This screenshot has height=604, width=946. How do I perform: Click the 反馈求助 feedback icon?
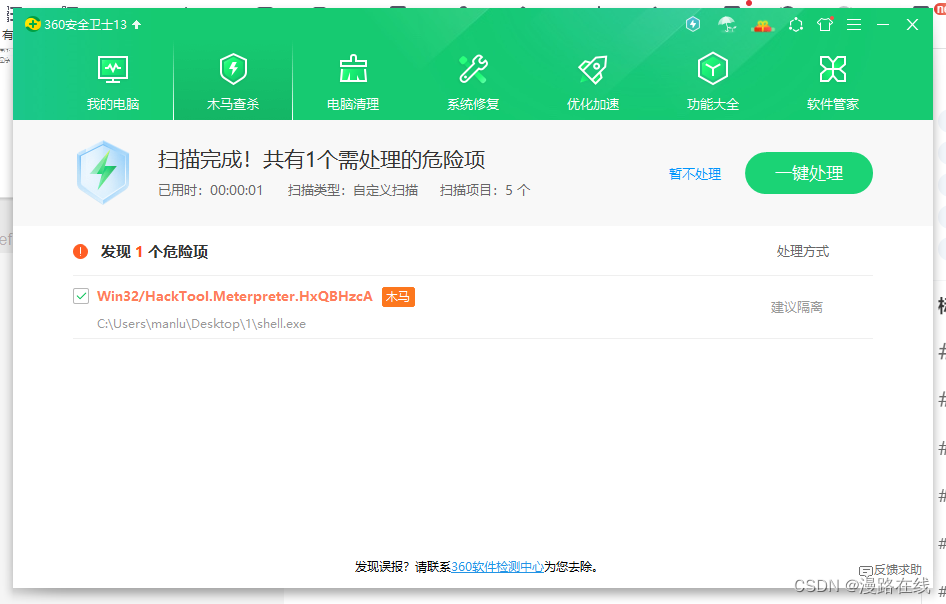click(x=866, y=571)
